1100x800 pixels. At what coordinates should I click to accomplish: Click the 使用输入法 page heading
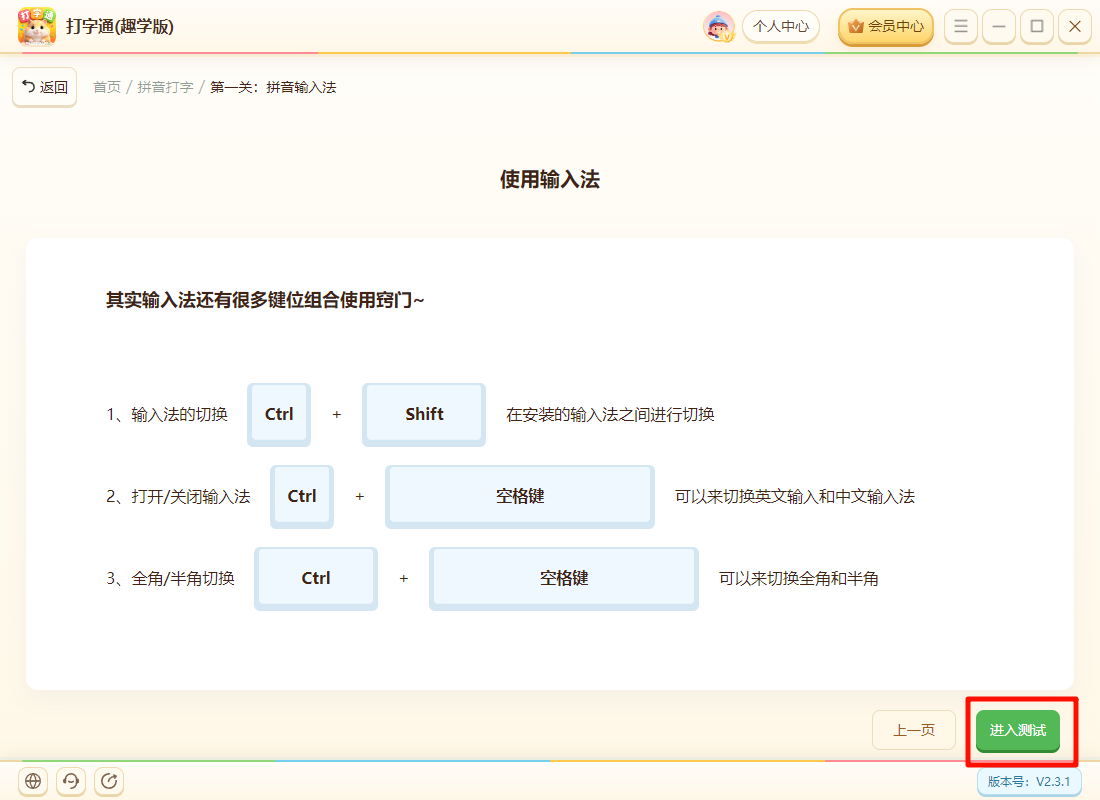pyautogui.click(x=550, y=180)
